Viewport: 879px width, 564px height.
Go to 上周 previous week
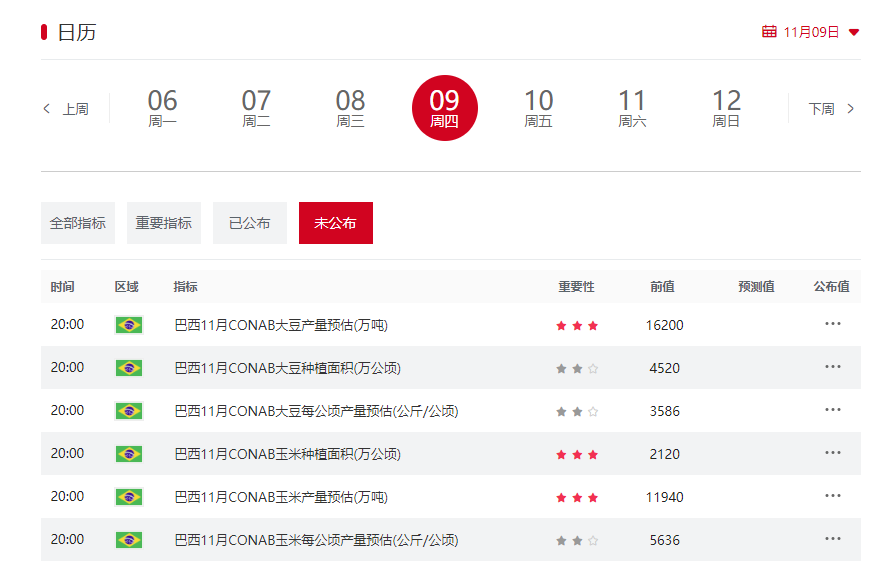pos(75,109)
